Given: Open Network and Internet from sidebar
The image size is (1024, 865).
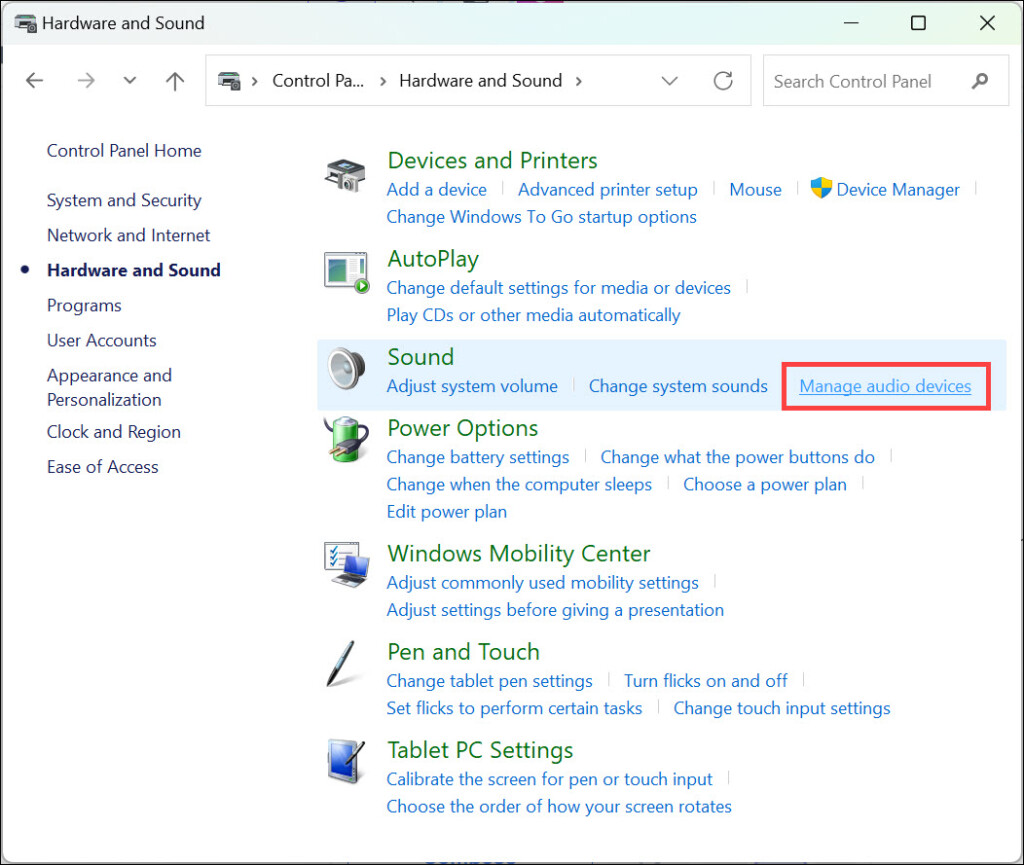Looking at the screenshot, I should pos(128,235).
